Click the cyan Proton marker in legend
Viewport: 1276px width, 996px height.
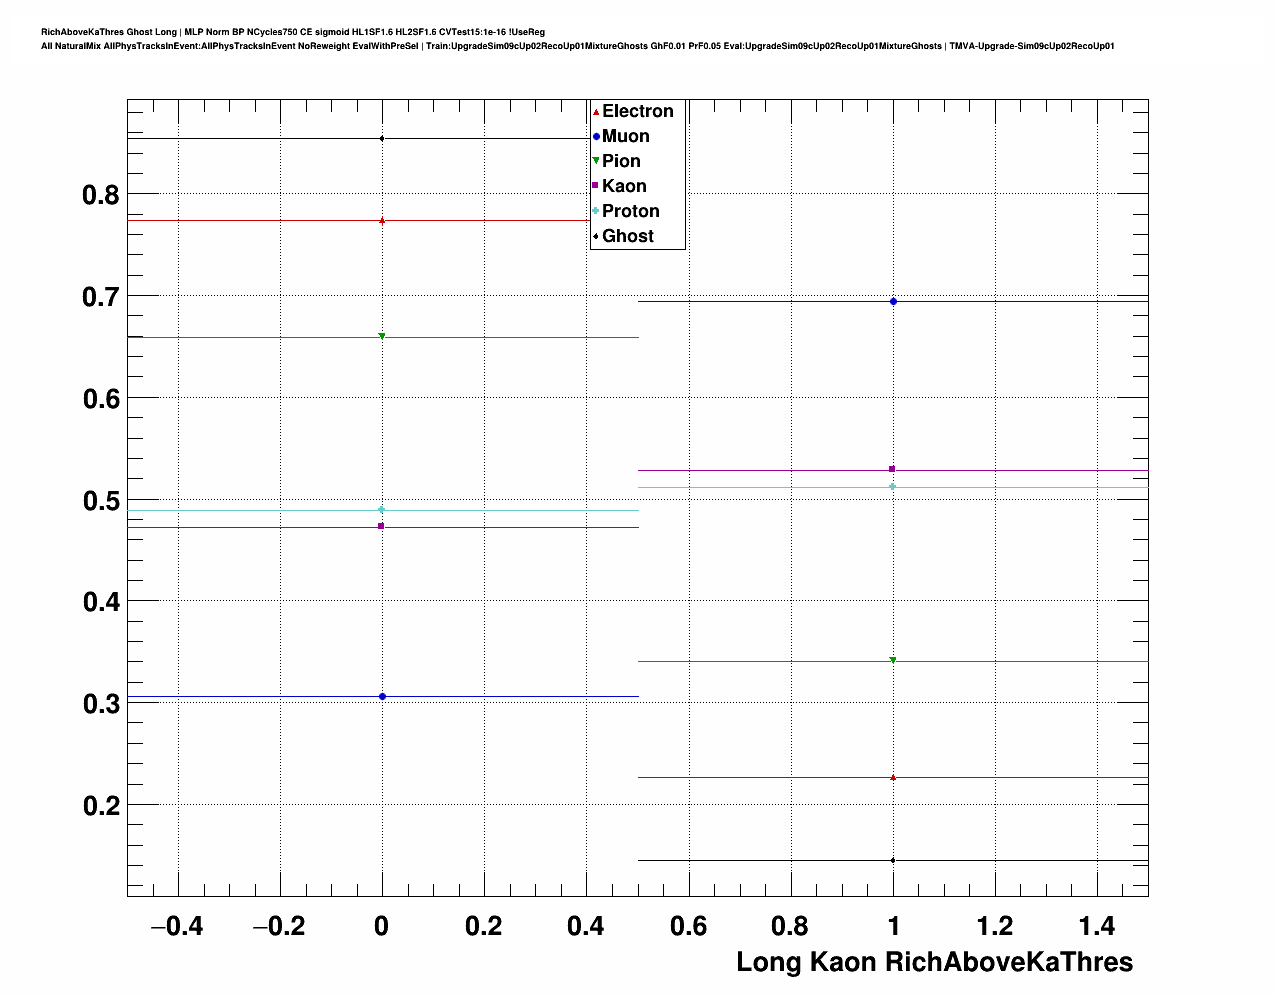(x=596, y=212)
